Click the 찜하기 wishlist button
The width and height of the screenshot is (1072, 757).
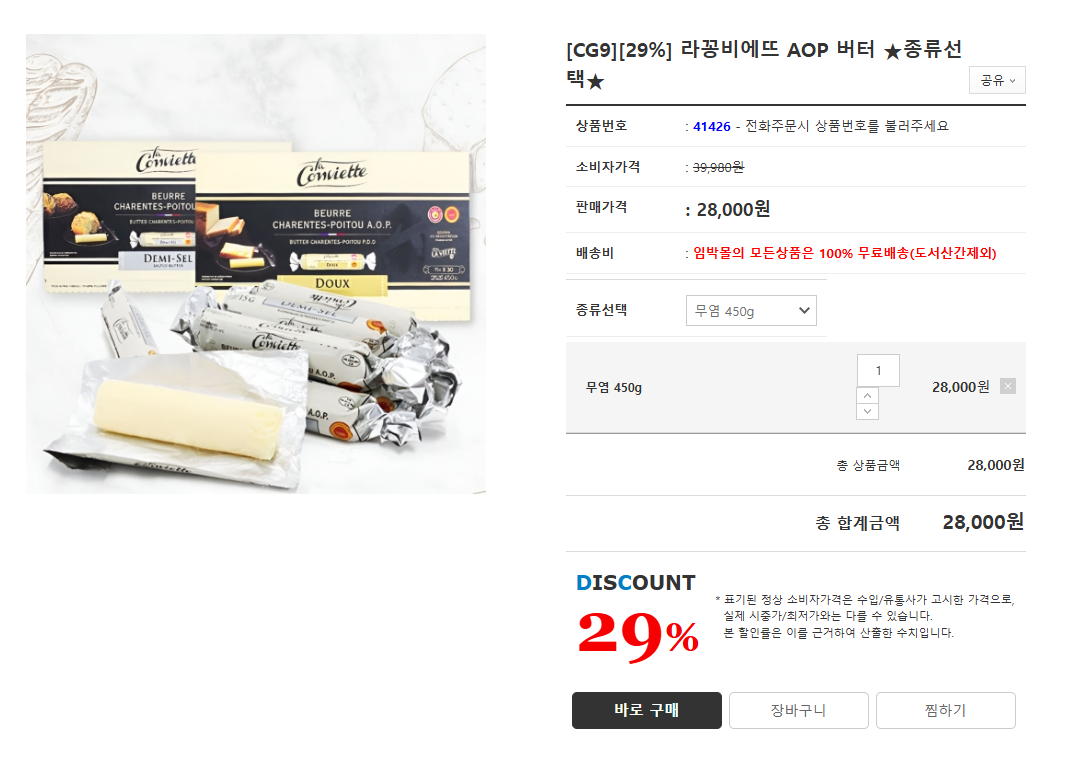tap(946, 710)
